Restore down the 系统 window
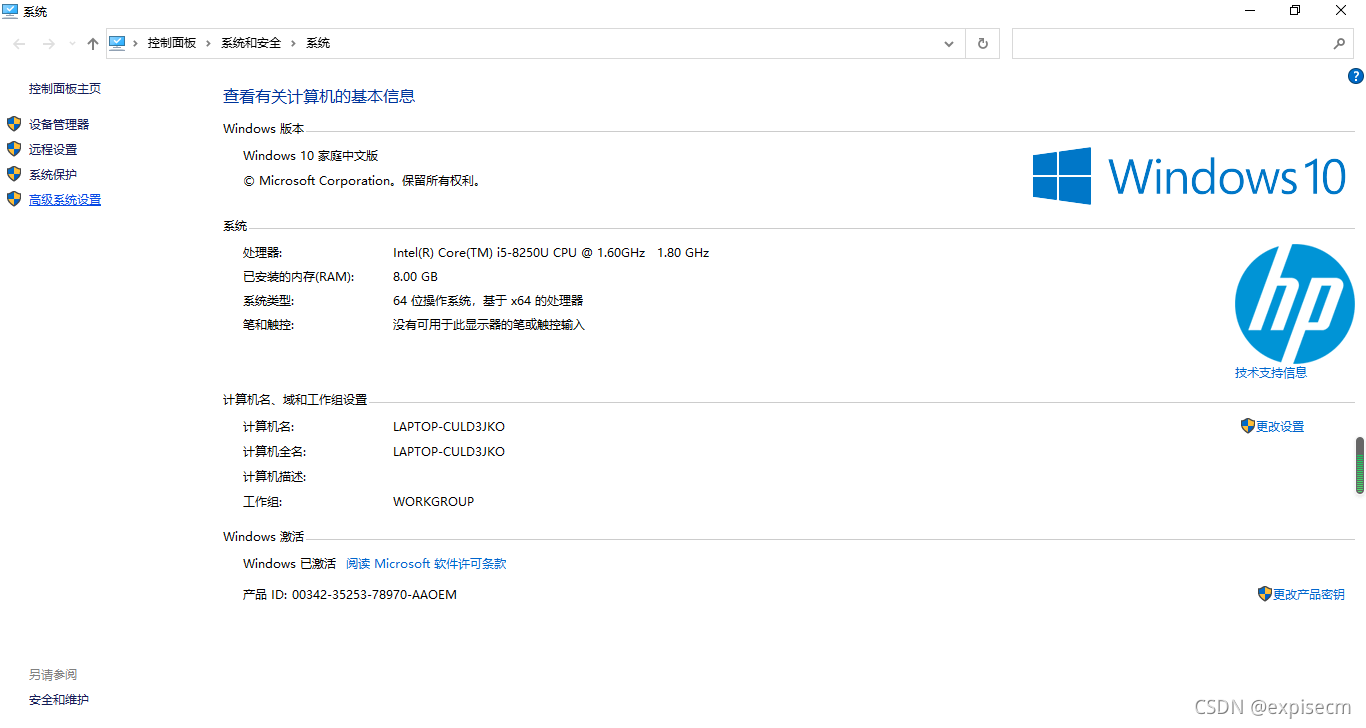 tap(1296, 11)
